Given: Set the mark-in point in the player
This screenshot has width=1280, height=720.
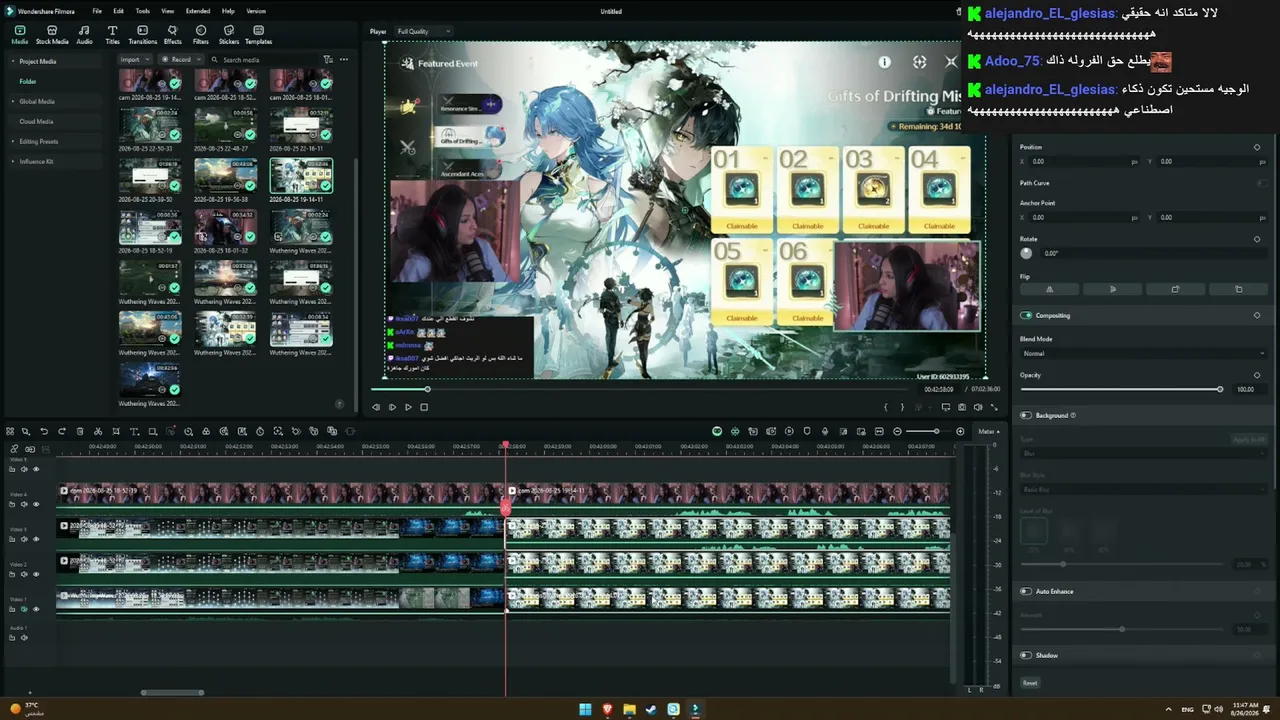Looking at the screenshot, I should click(886, 407).
